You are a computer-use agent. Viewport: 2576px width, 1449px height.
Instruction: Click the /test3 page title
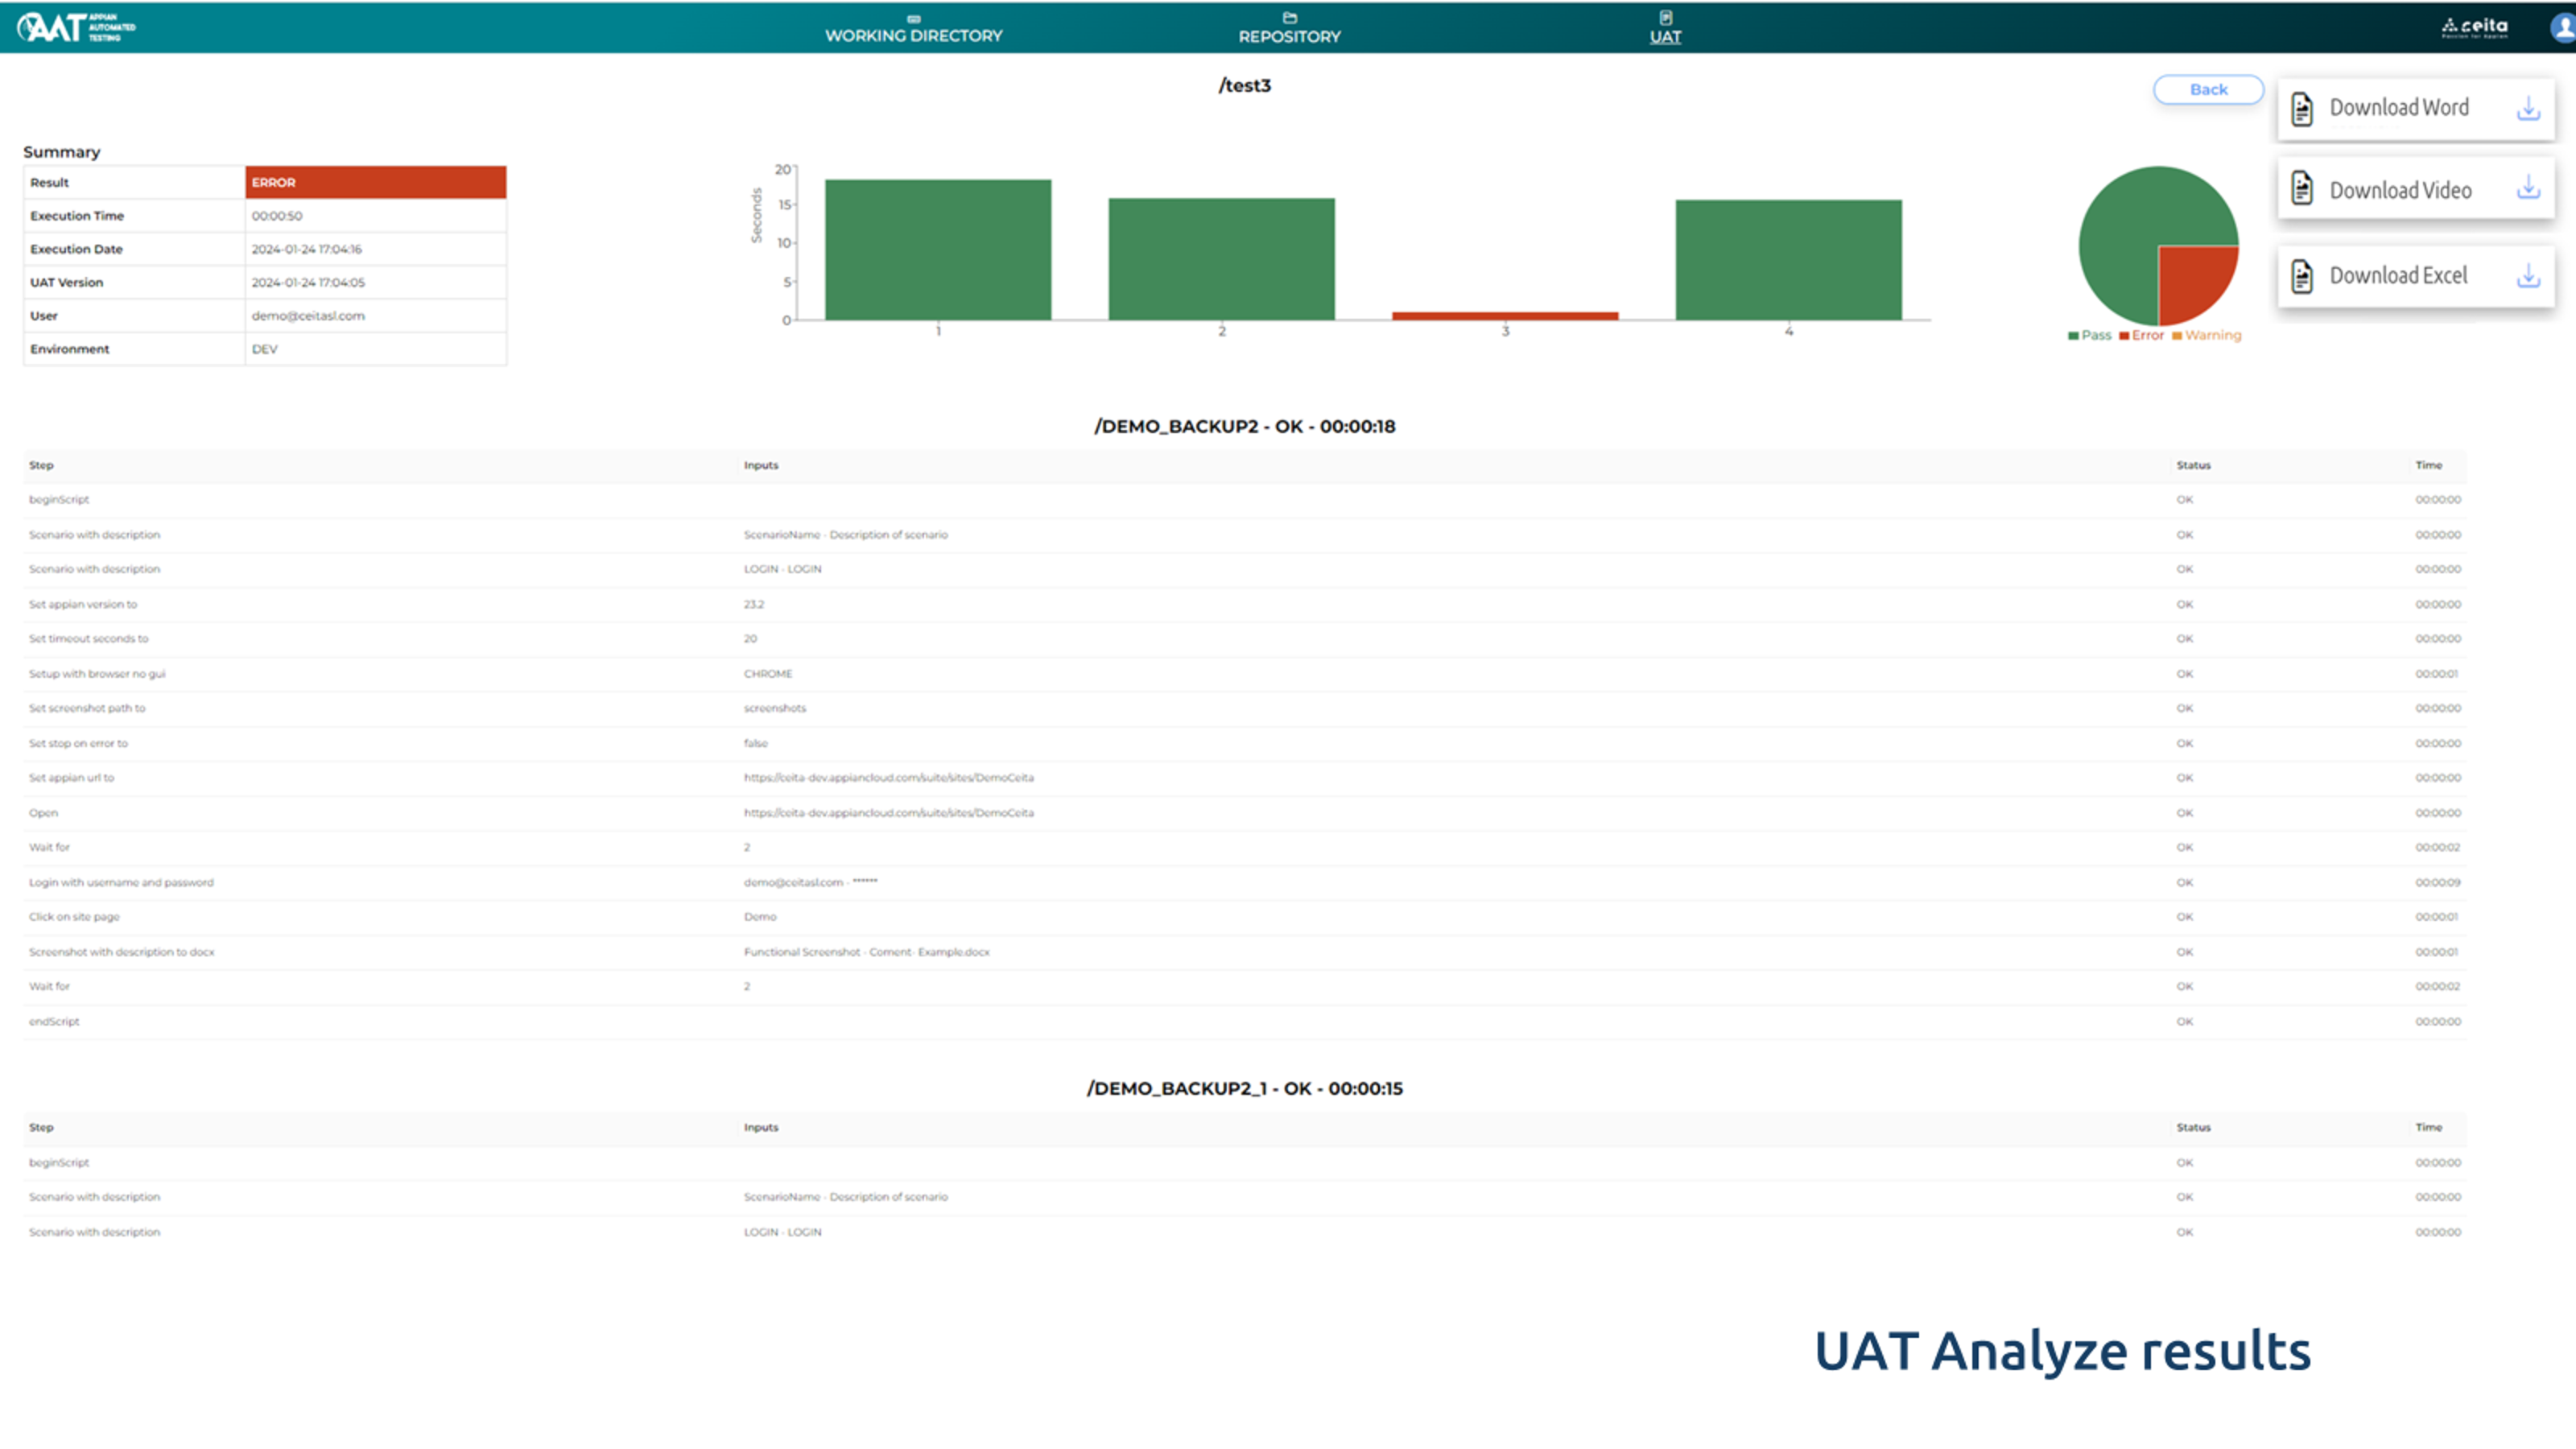[1244, 85]
